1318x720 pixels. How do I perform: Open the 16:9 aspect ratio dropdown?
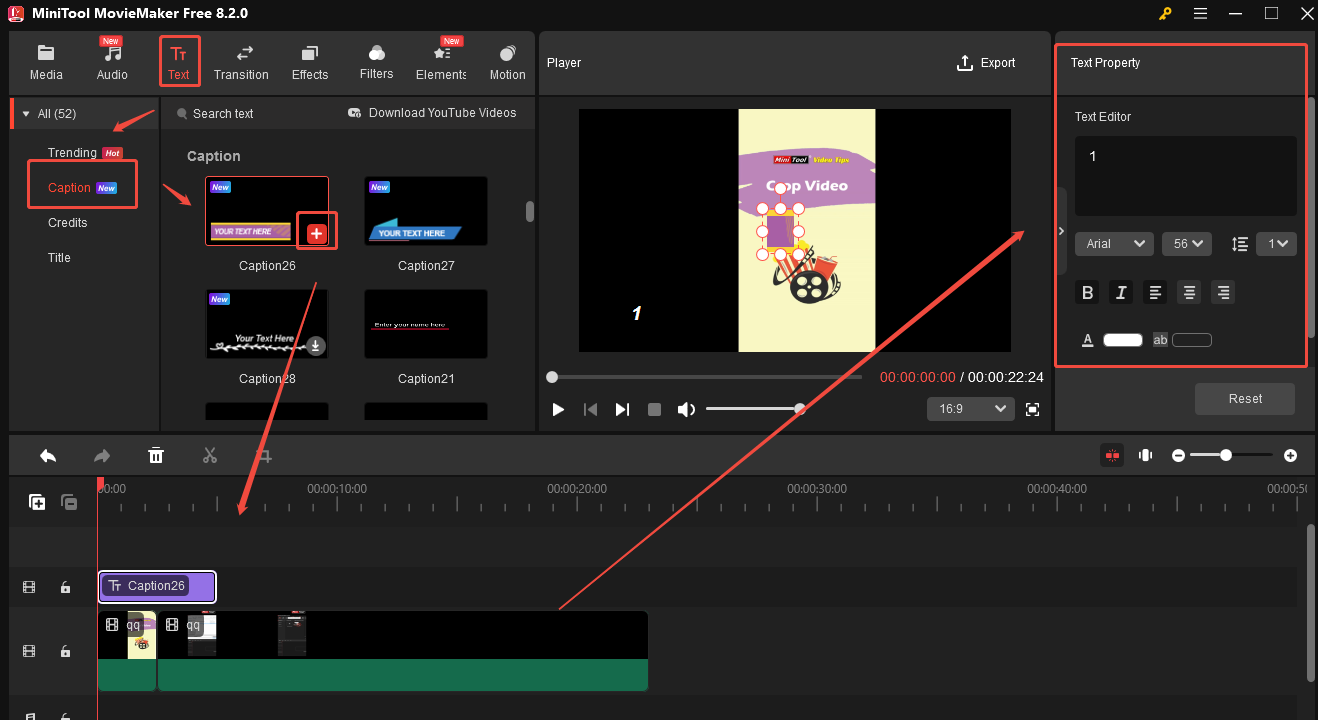click(971, 409)
